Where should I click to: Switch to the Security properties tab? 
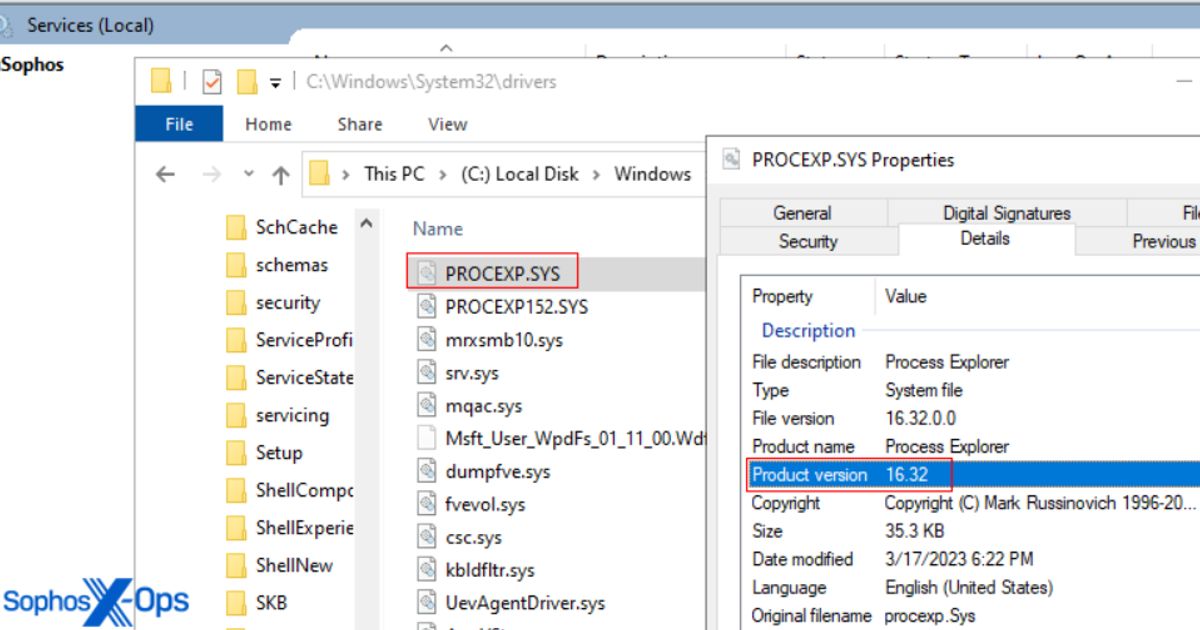point(808,241)
